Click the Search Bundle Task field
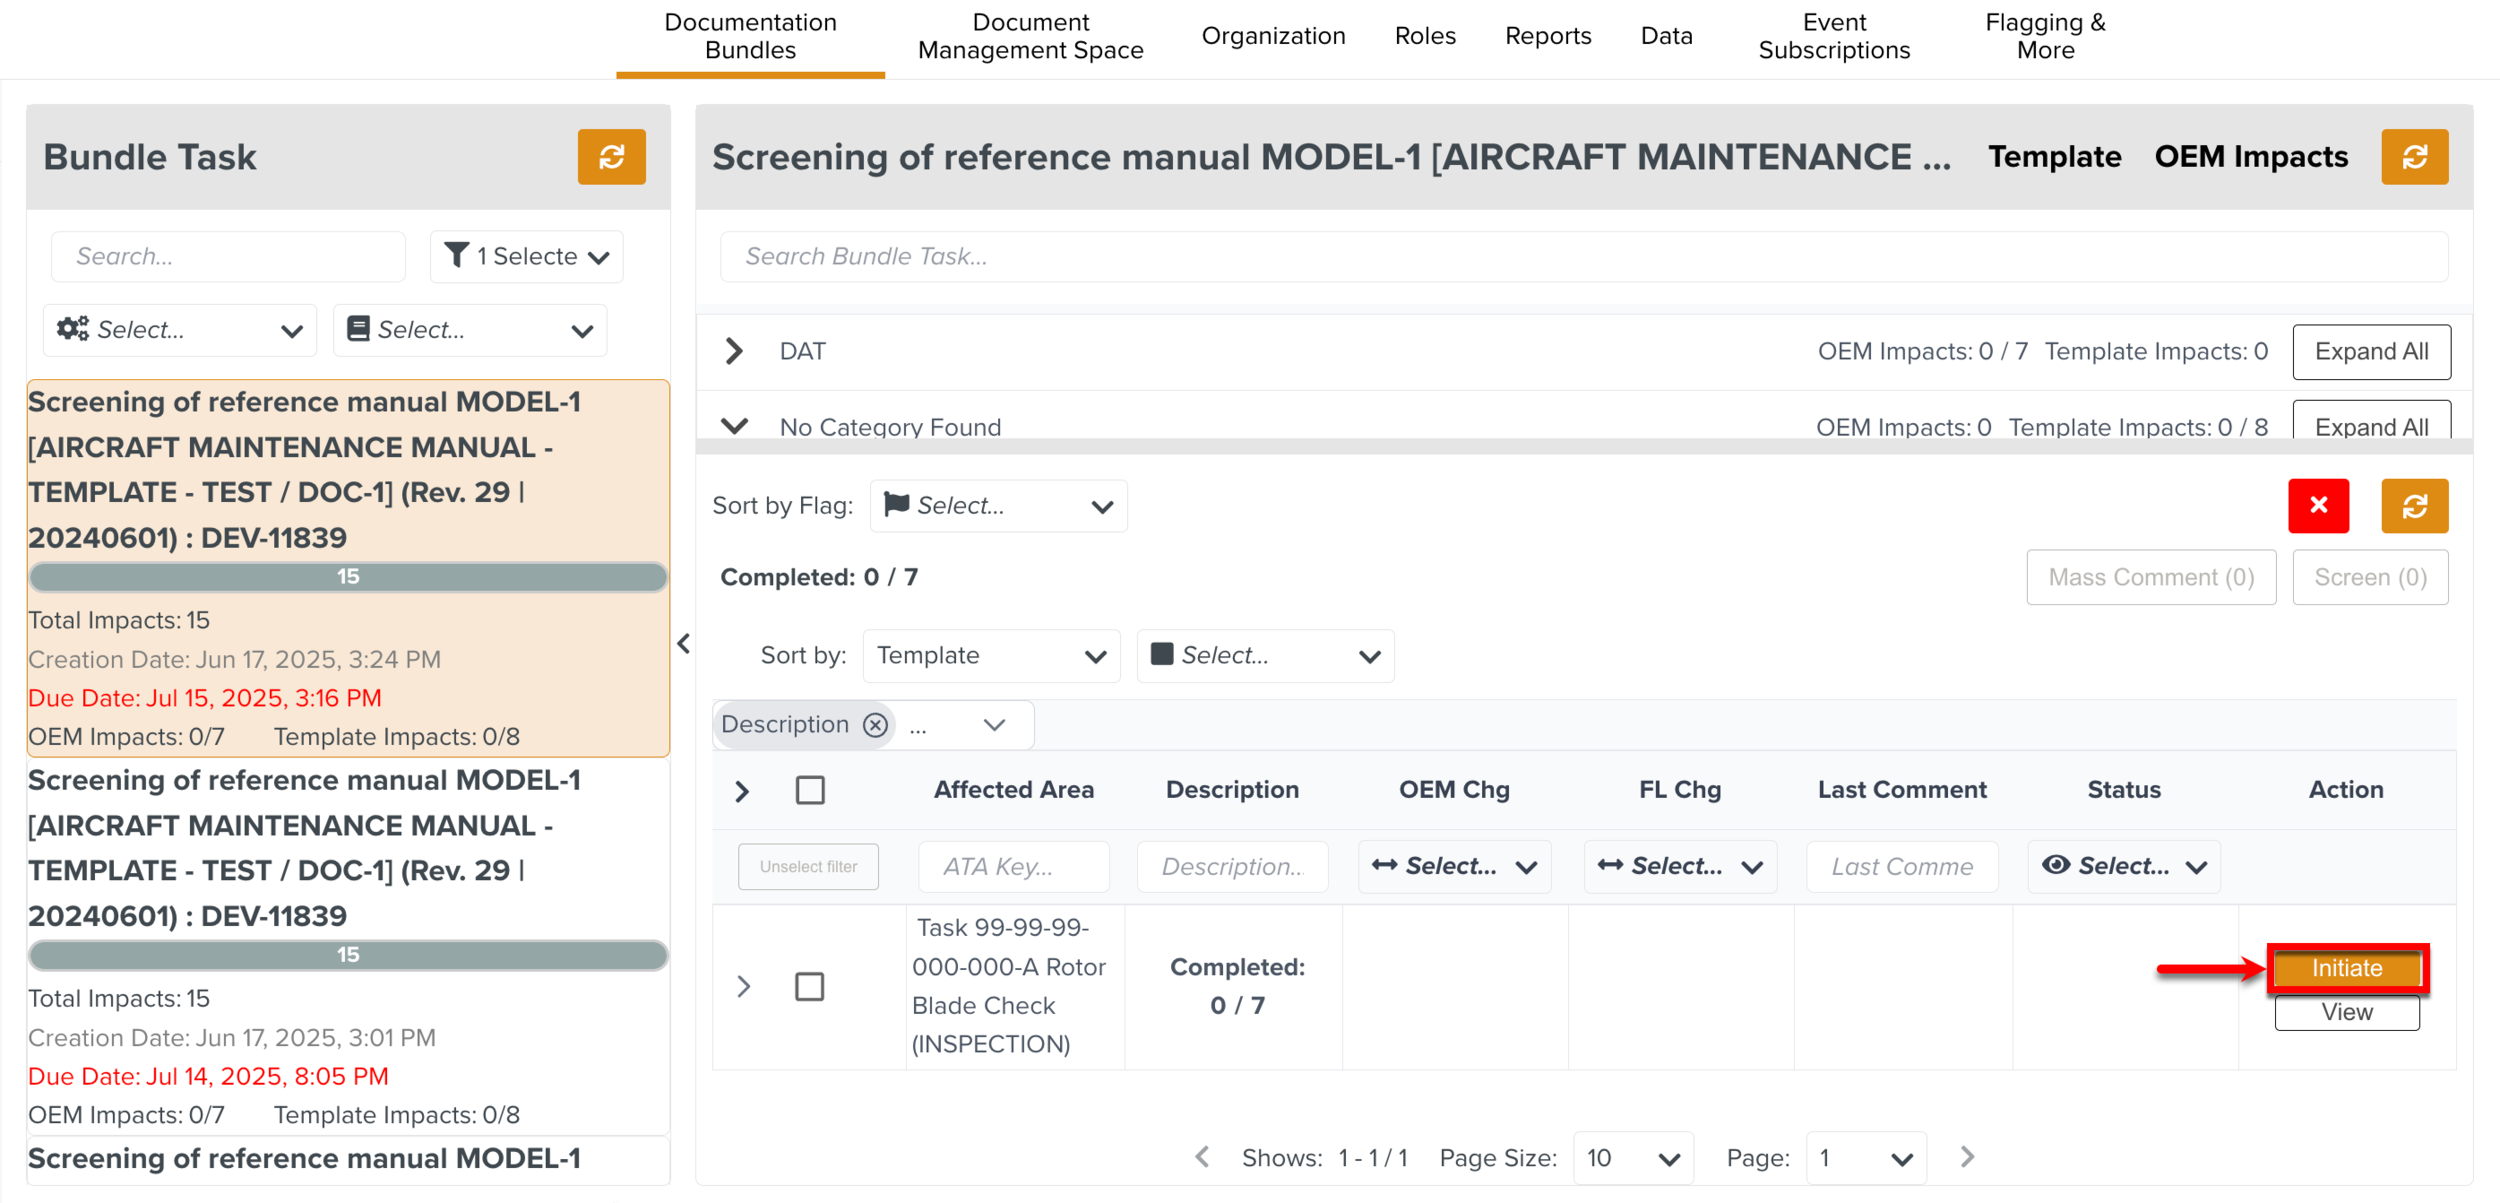The image size is (2500, 1203). pyautogui.click(x=1583, y=257)
